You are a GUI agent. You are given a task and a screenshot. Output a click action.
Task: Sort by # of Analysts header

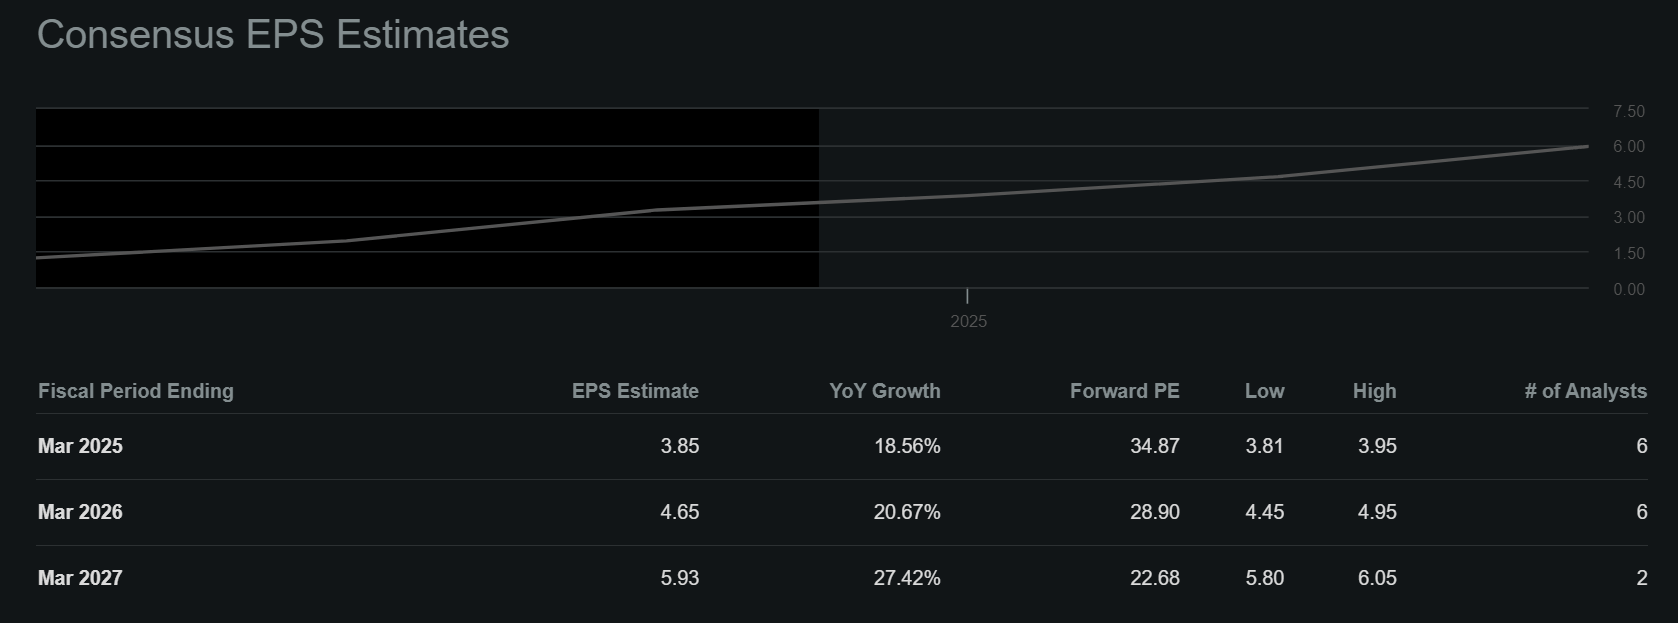(1585, 391)
